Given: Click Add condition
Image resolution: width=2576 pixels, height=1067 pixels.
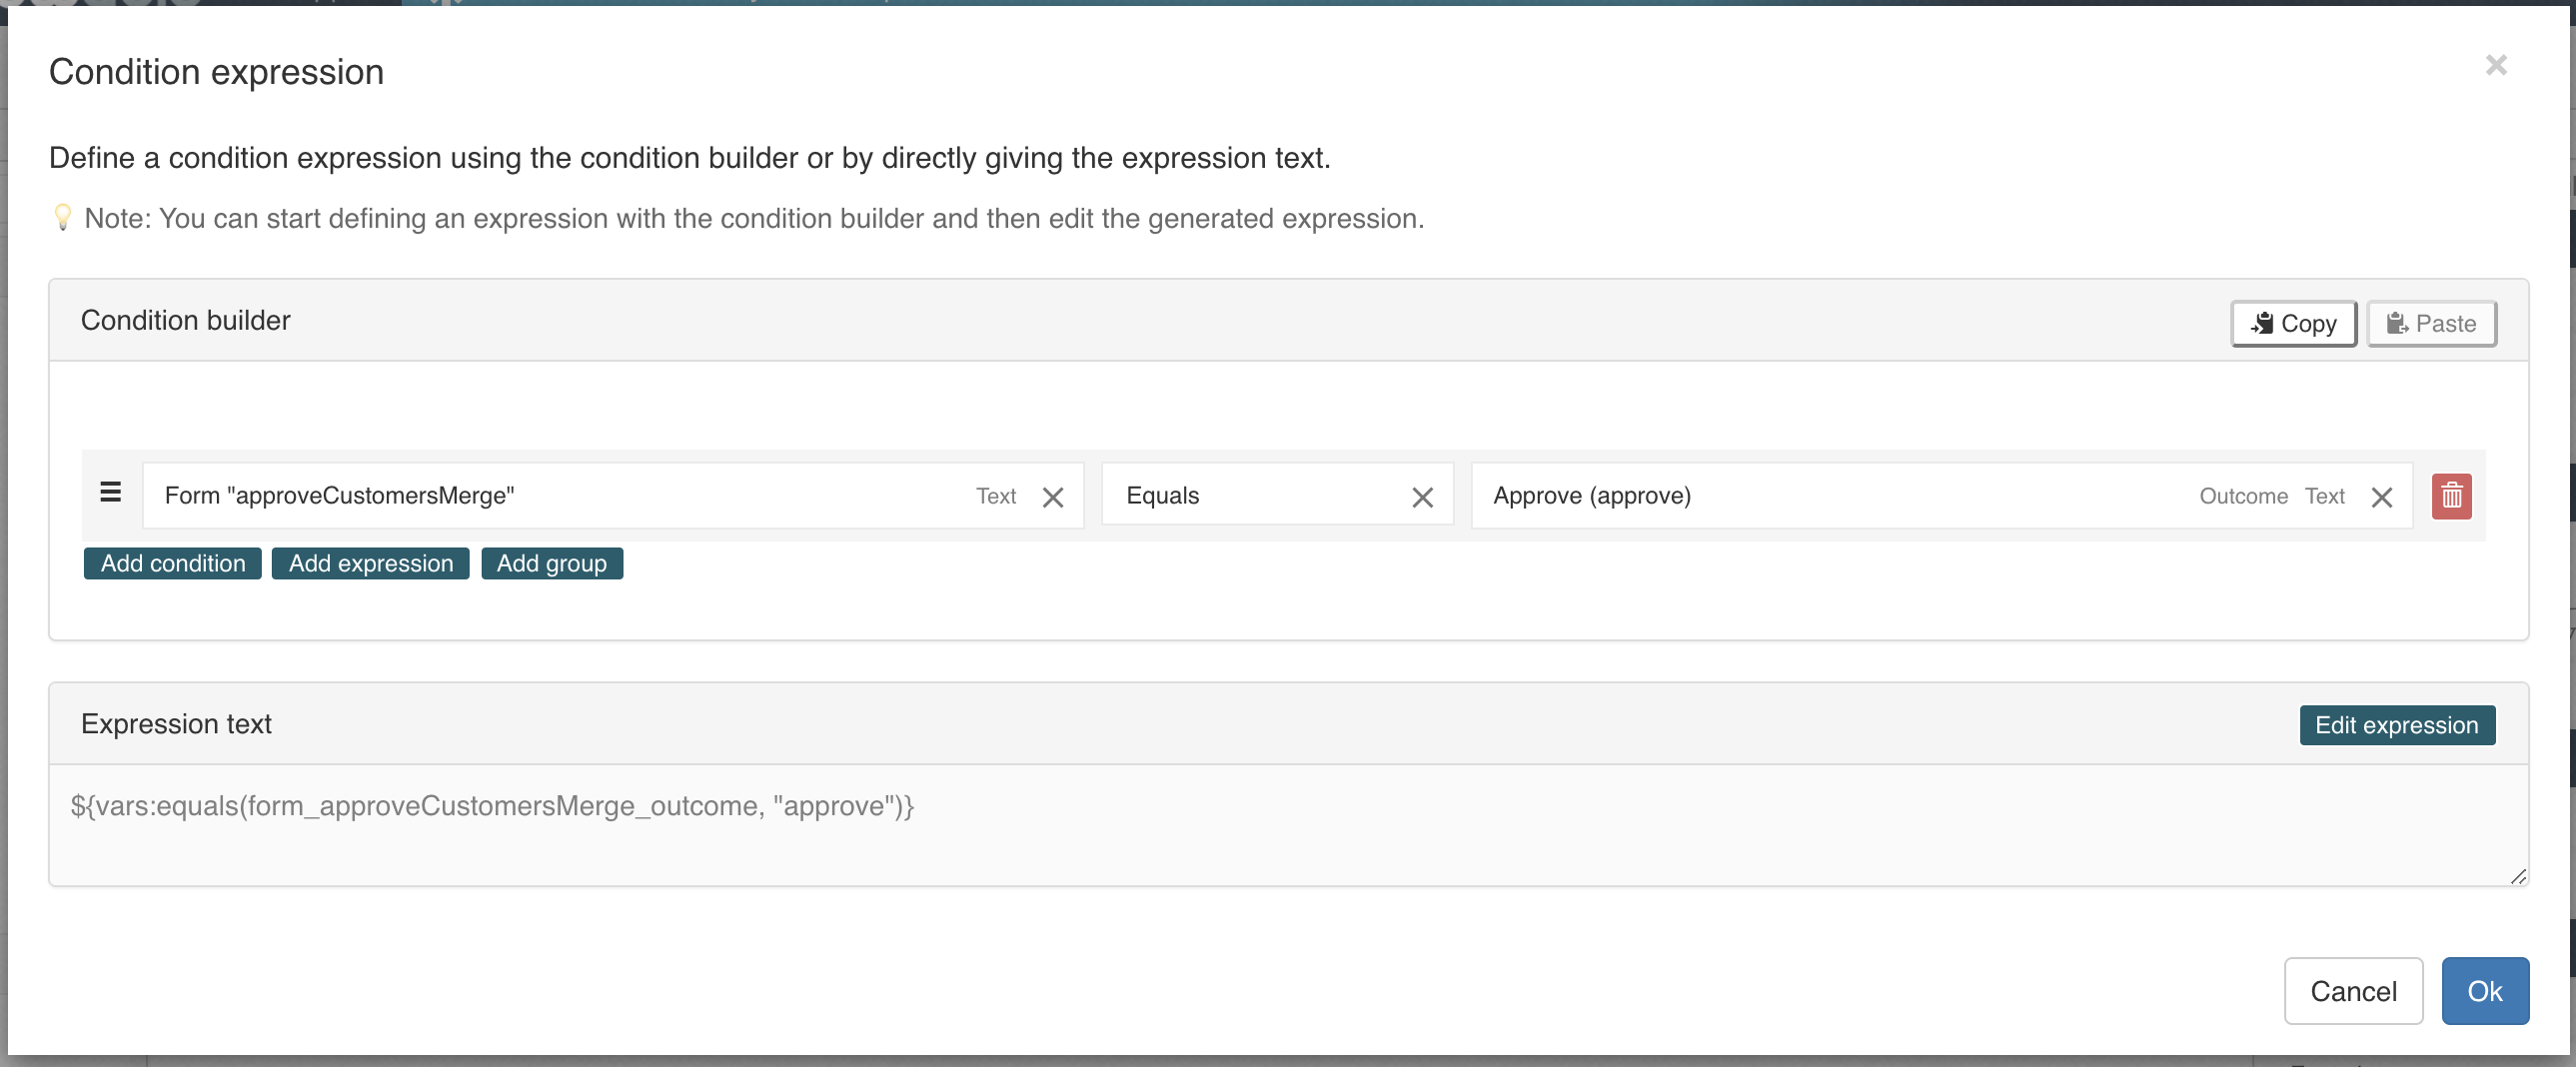Looking at the screenshot, I should 172,563.
